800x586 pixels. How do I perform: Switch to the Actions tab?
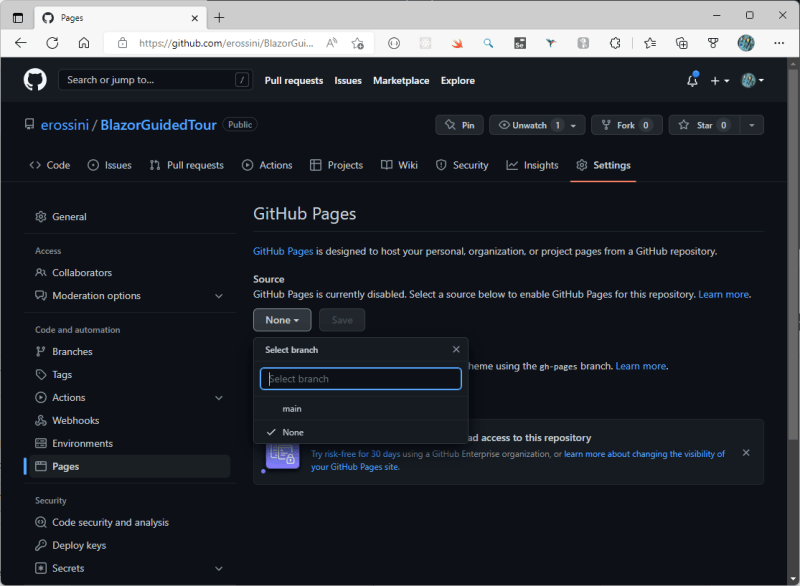[267, 165]
